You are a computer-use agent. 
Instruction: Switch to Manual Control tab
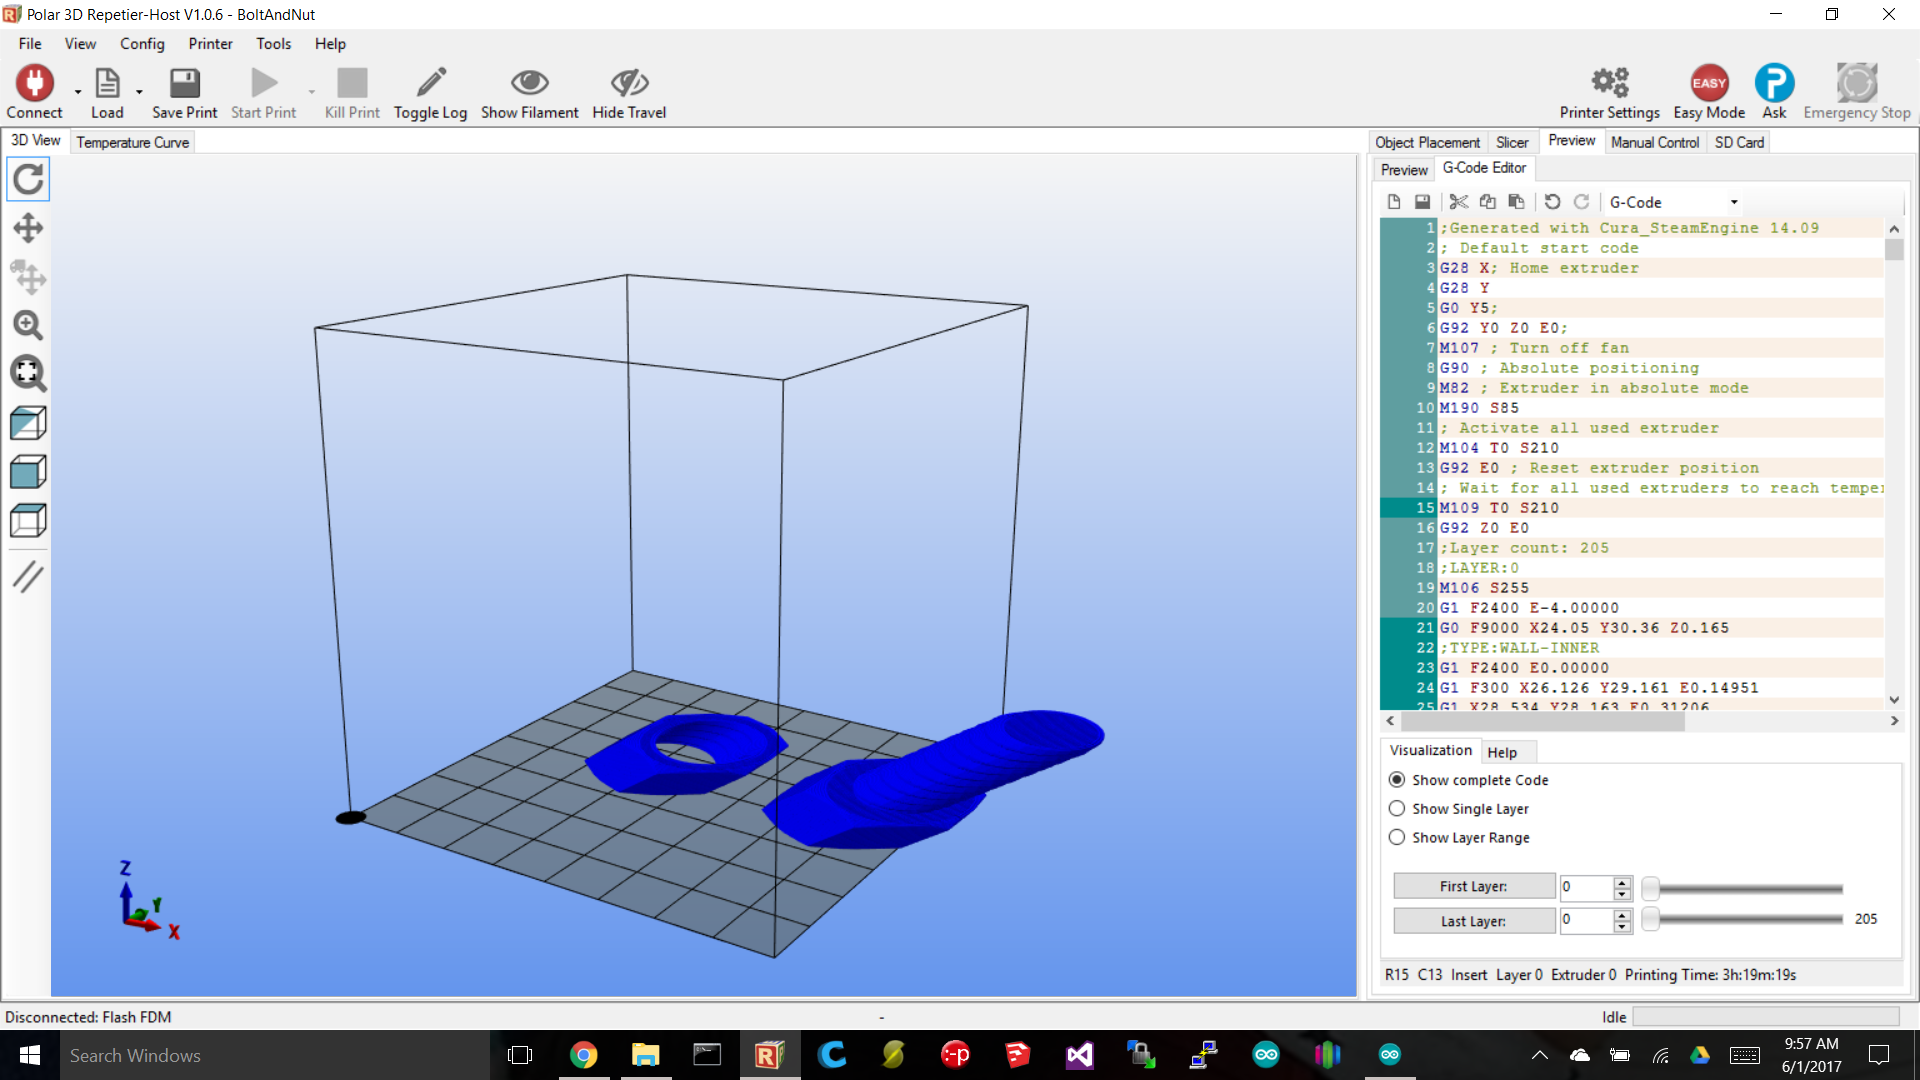1652,141
